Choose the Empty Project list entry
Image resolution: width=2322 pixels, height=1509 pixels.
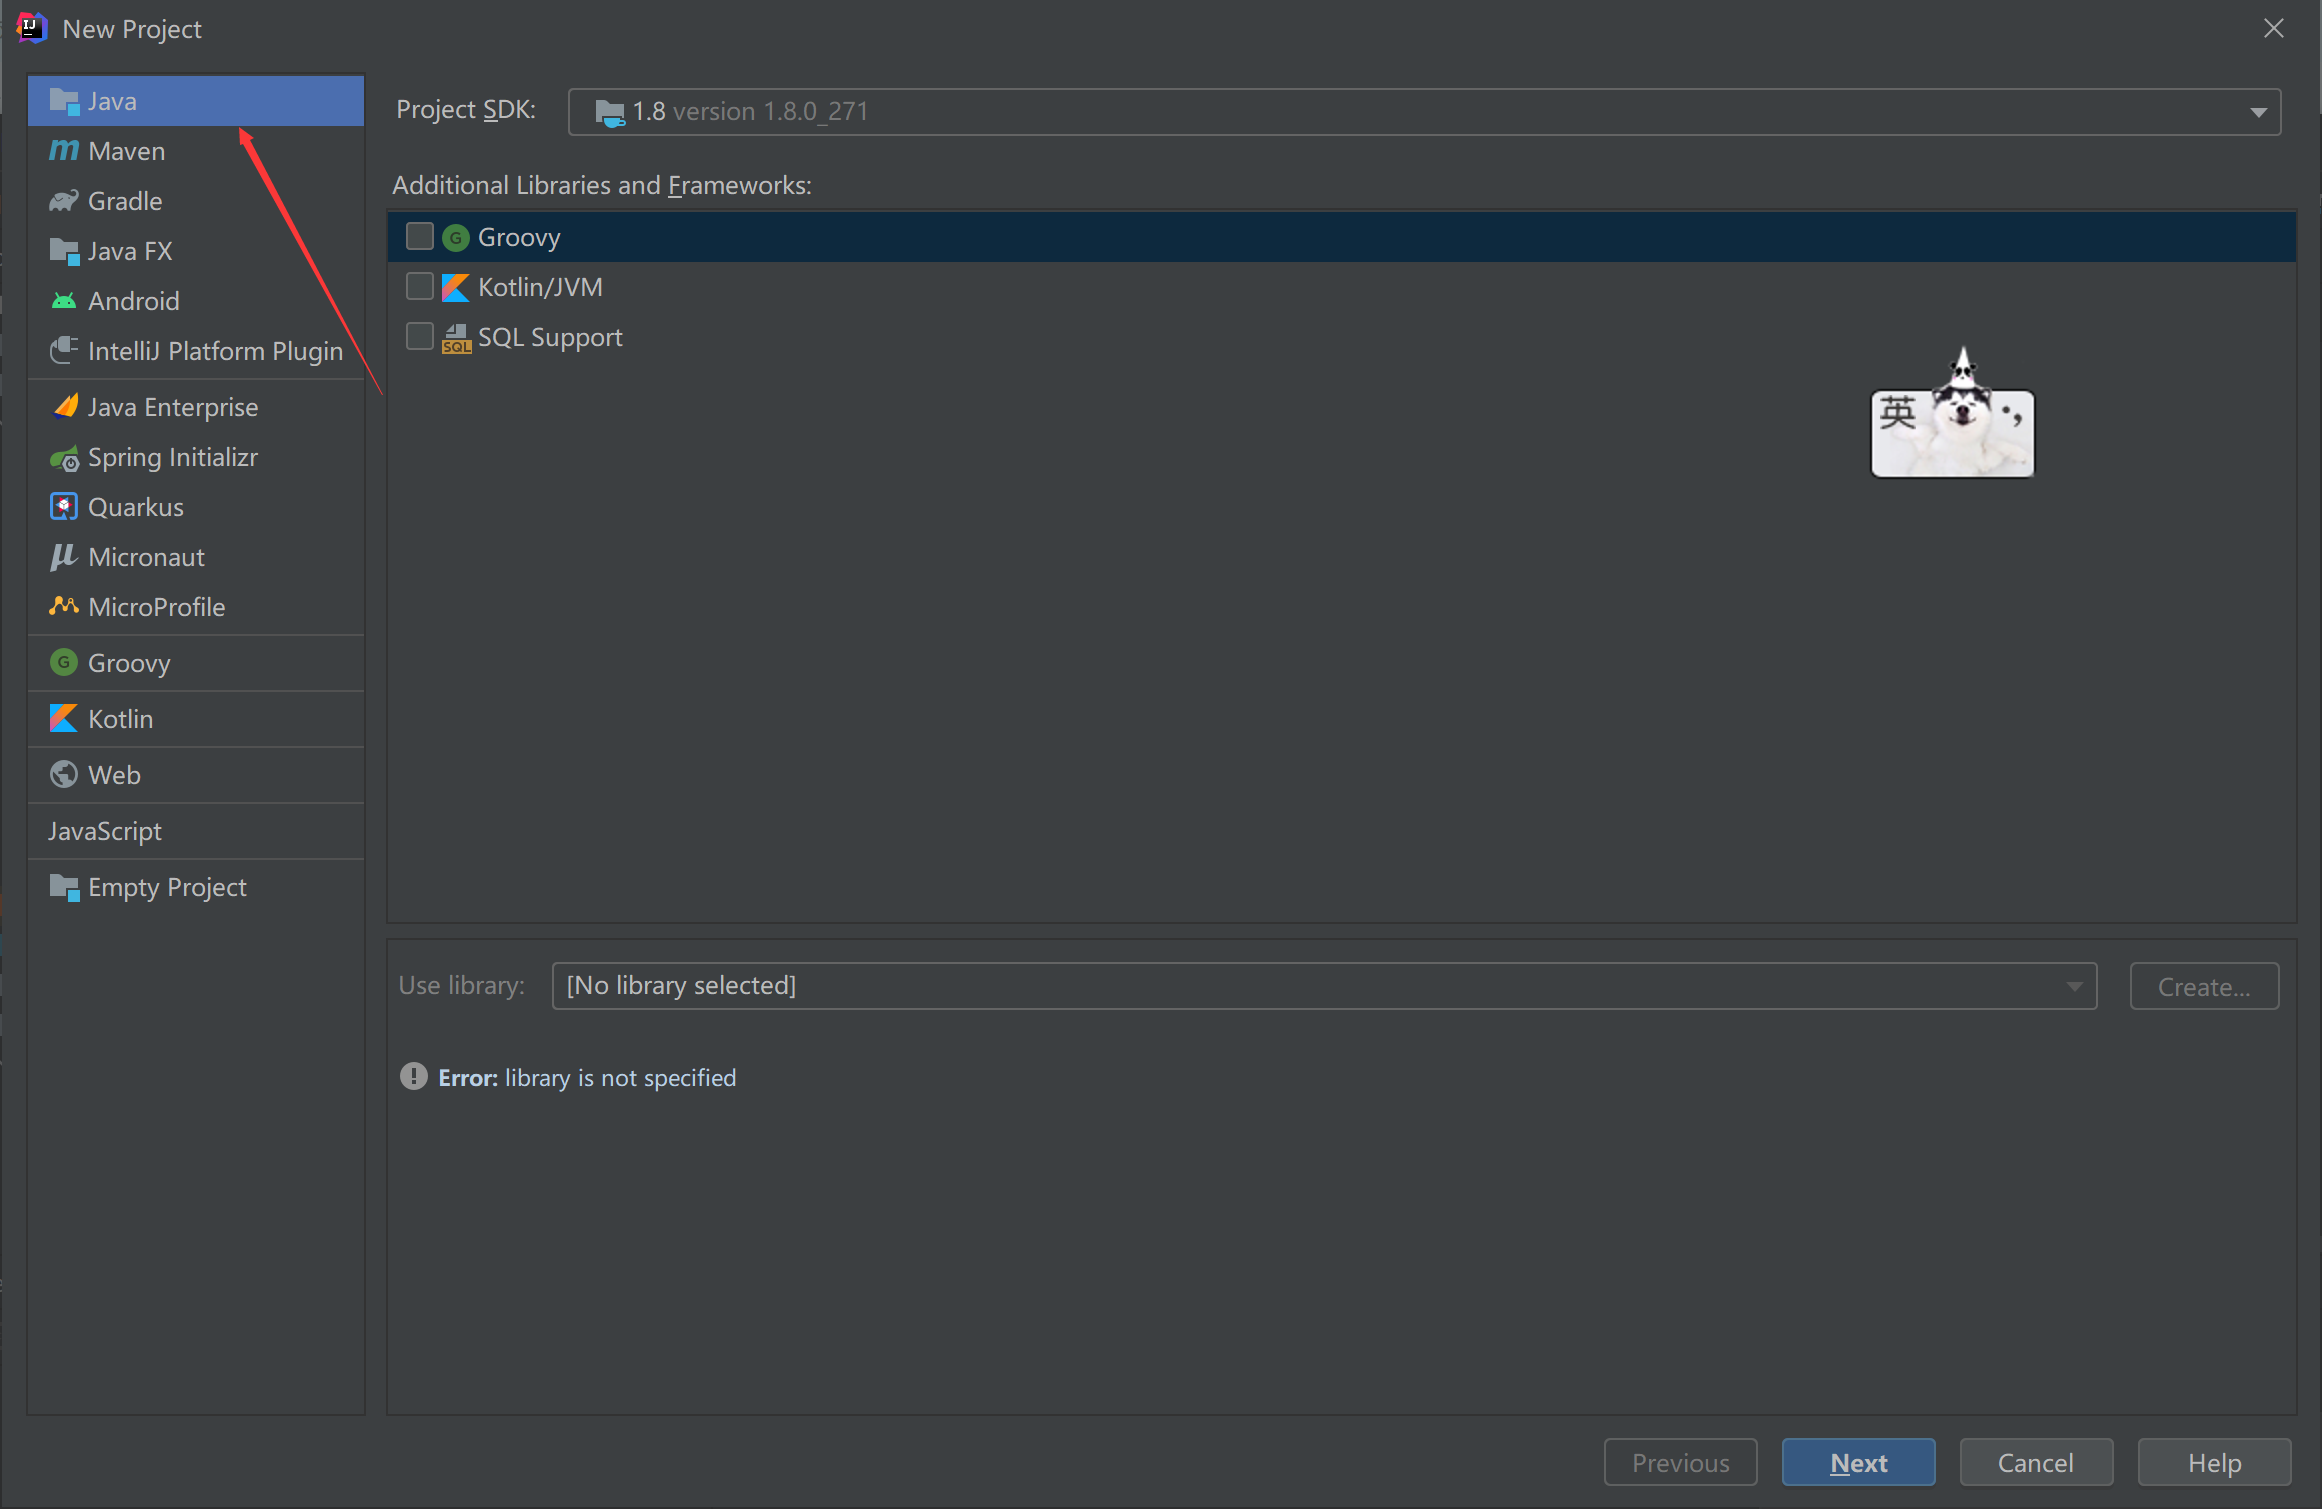[x=166, y=887]
